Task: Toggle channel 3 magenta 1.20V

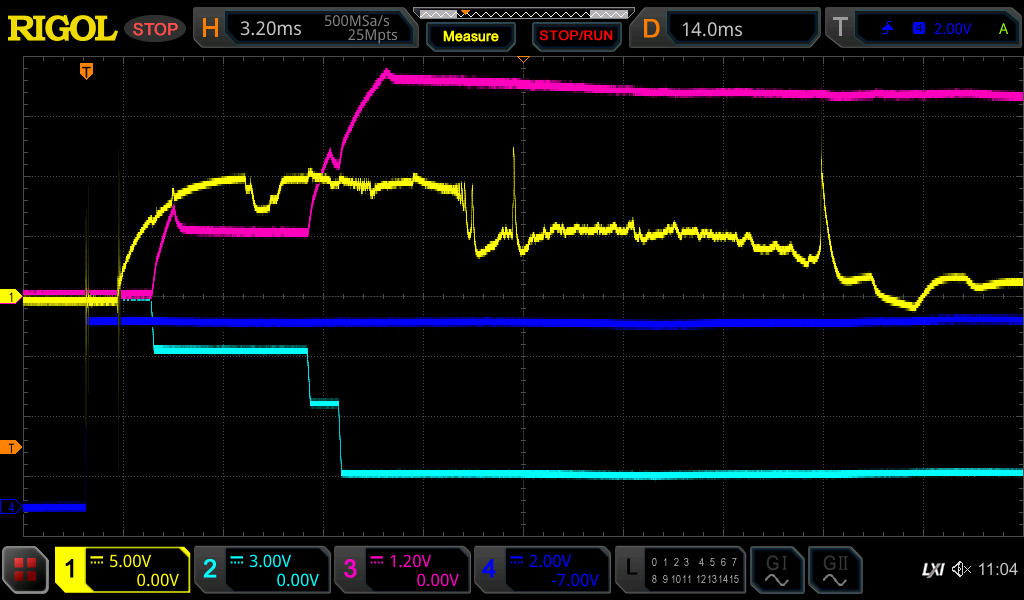Action: pos(400,570)
